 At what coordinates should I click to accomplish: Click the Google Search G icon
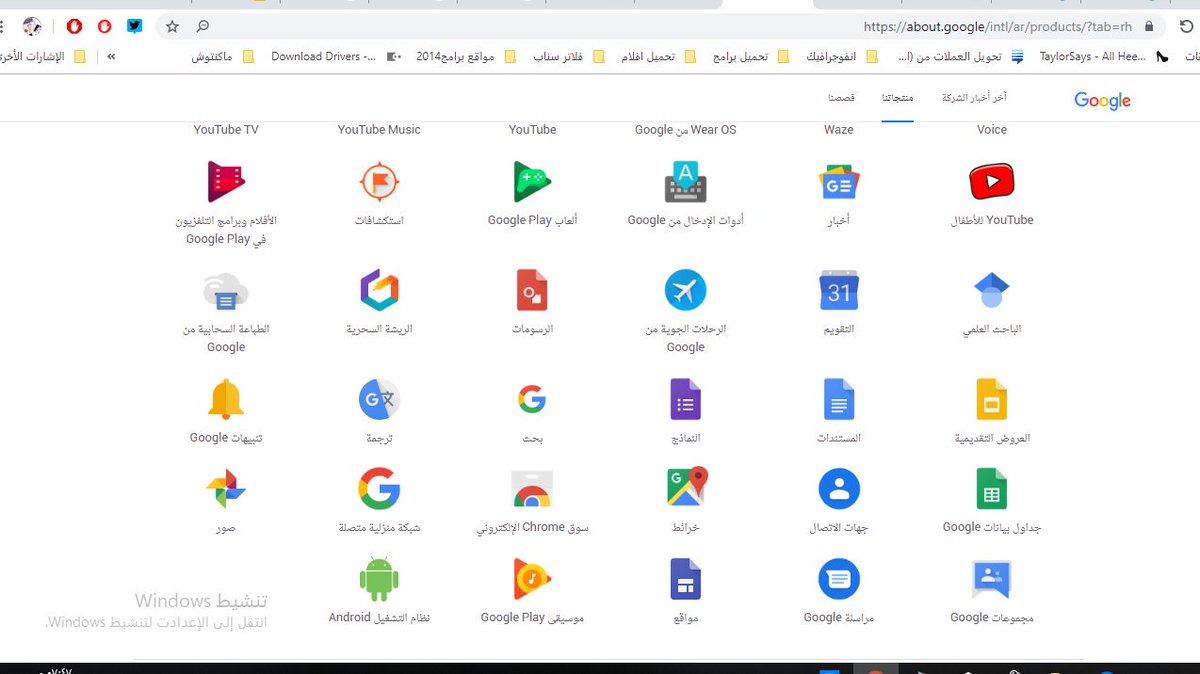(x=532, y=400)
